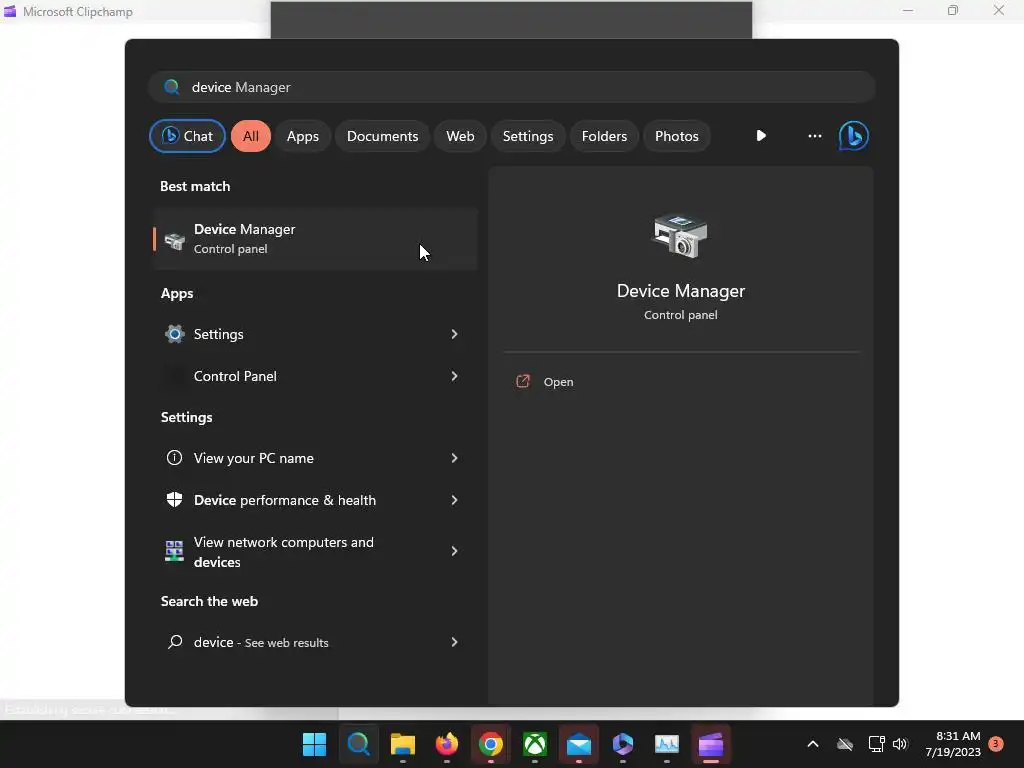Click the Settings gear icon in Apps list

coord(174,334)
